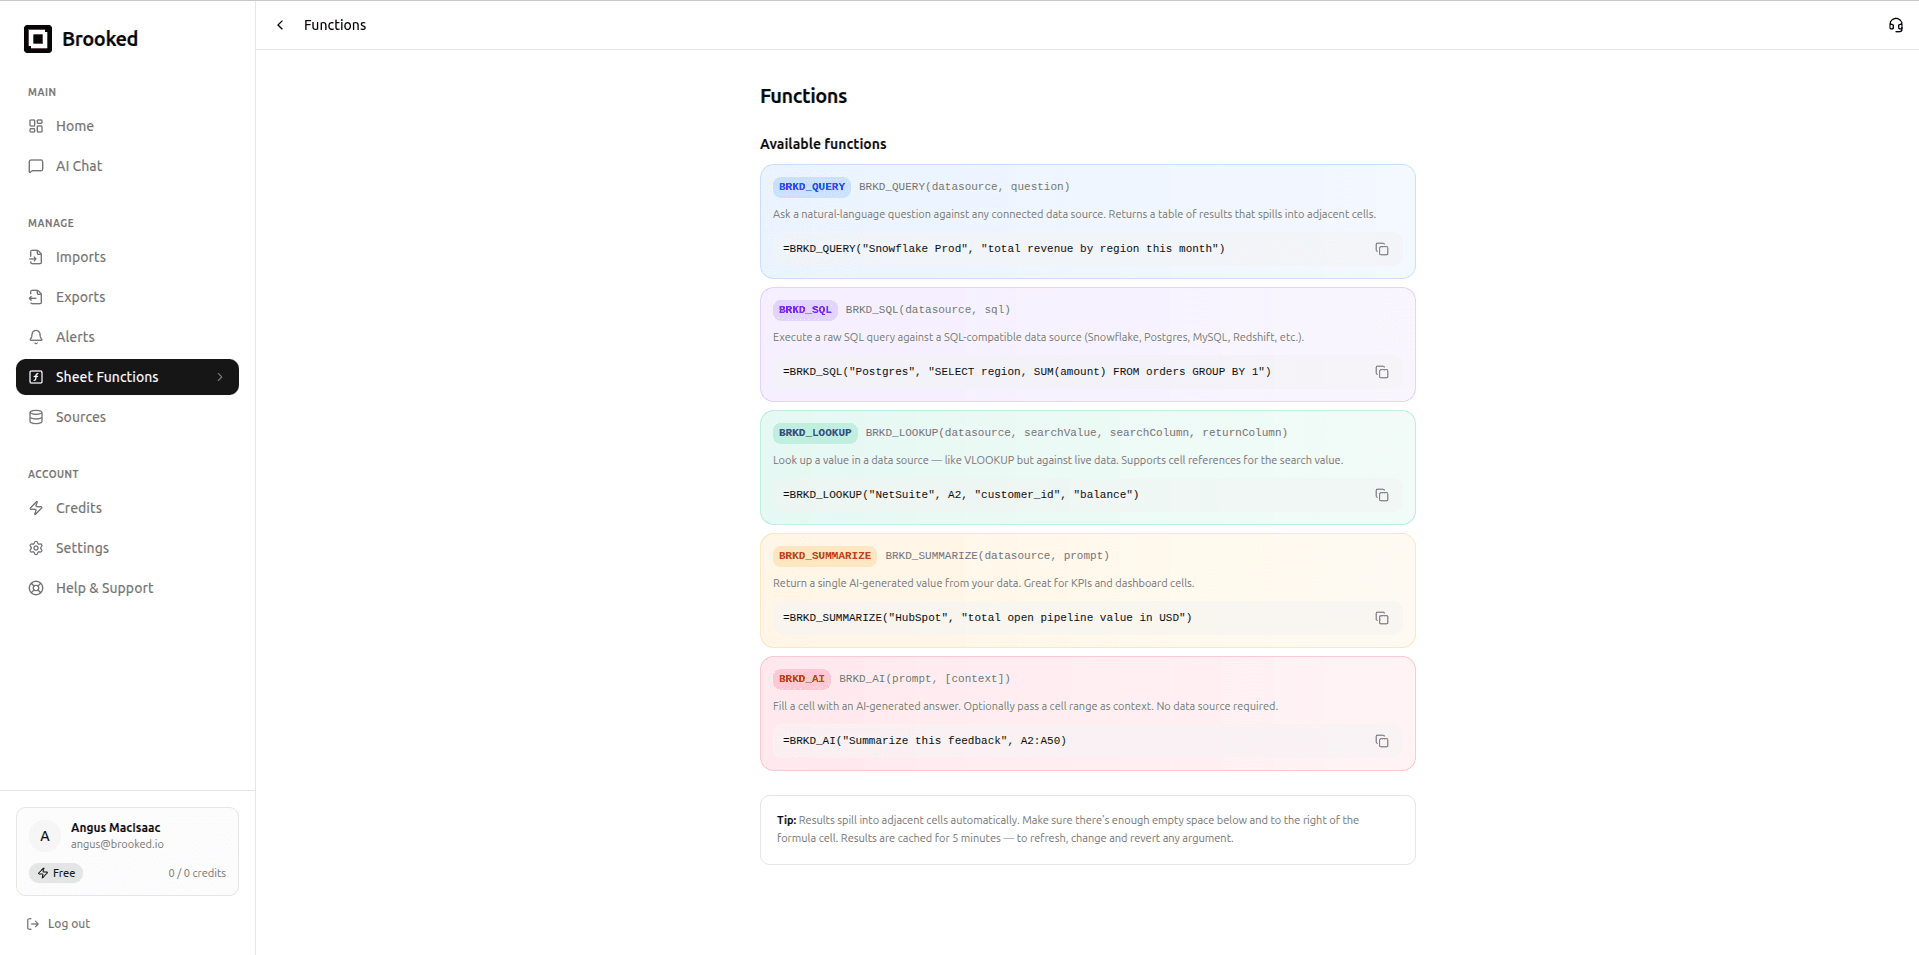Click the user avatar letter A
Viewport: 1919px width, 955px height.
click(x=45, y=836)
